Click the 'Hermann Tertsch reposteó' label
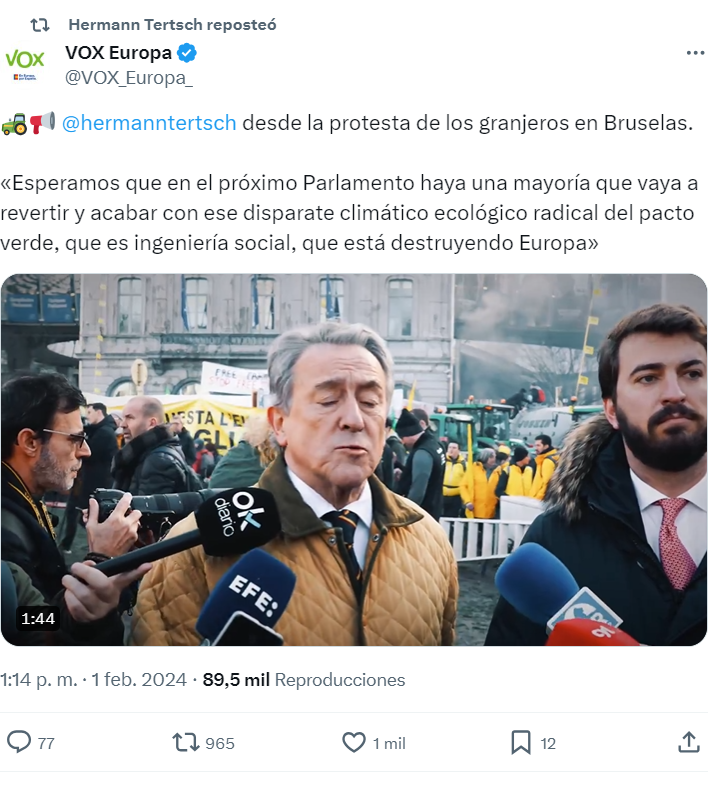Image resolution: width=719 pixels, height=788 pixels. click(172, 24)
